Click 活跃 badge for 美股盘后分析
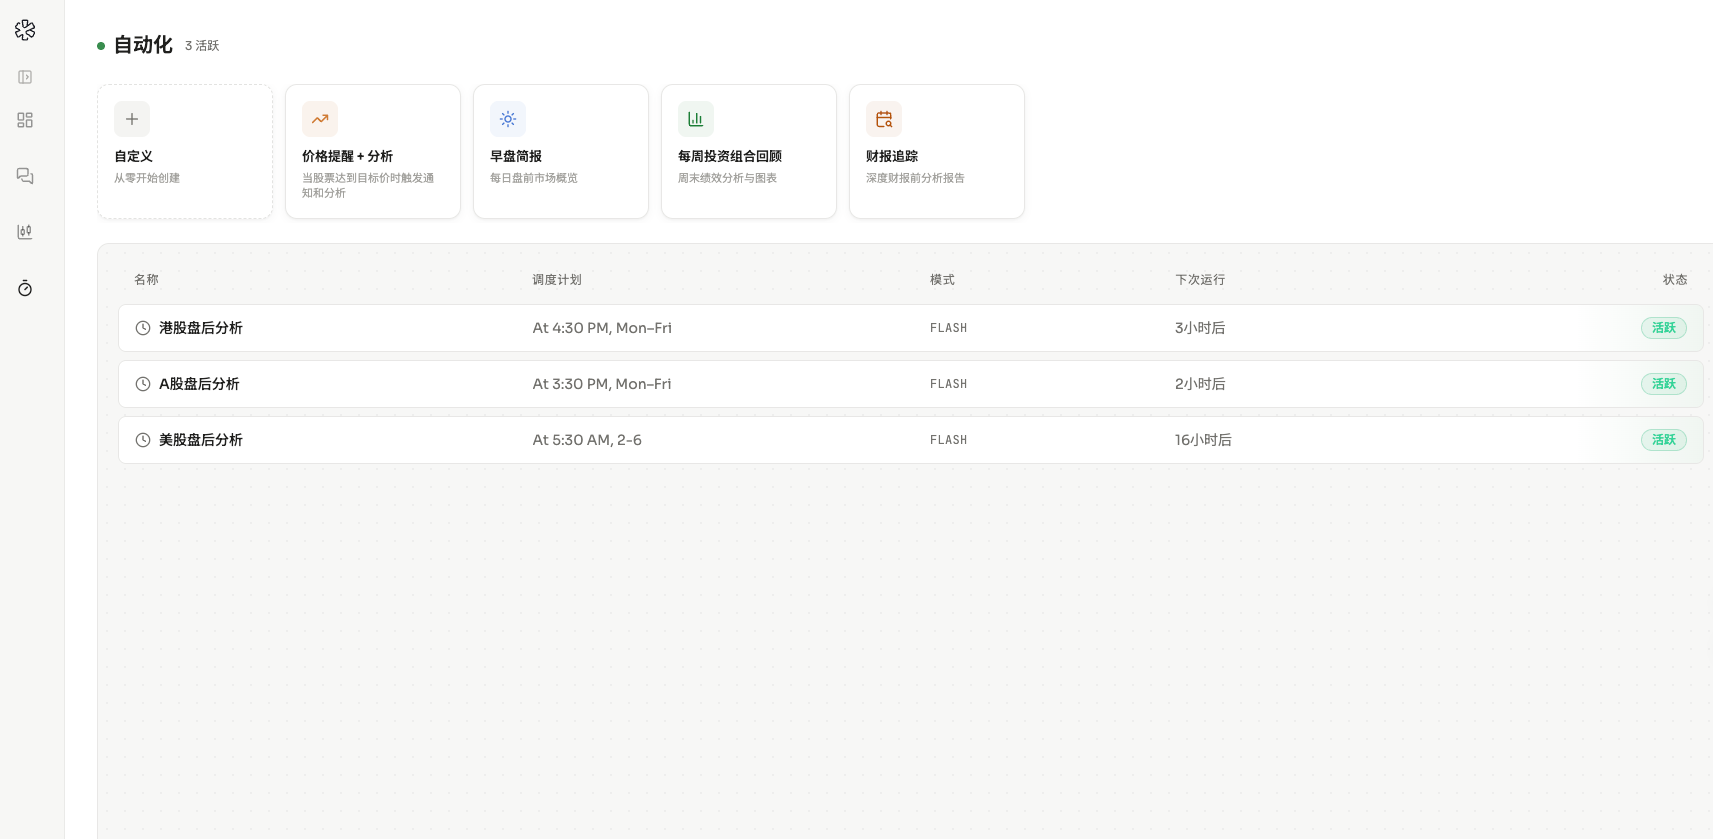The height and width of the screenshot is (839, 1713). coord(1664,440)
